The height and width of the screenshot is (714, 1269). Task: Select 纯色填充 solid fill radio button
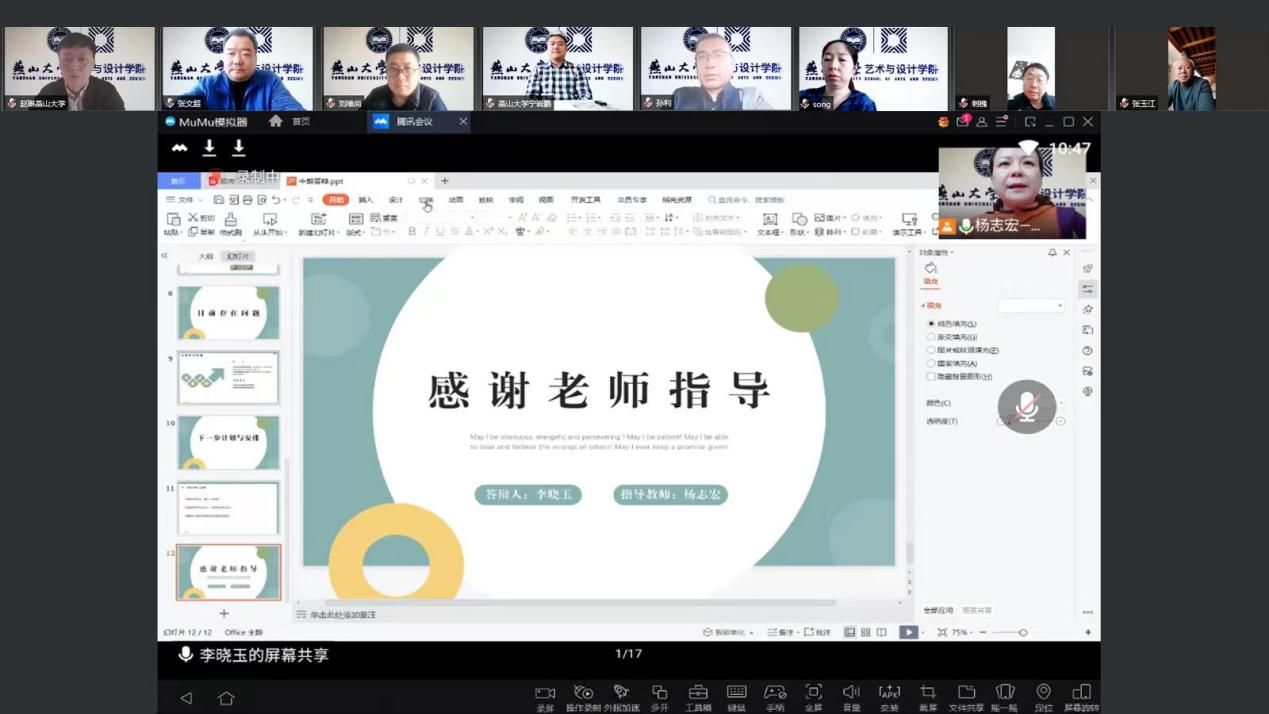[x=931, y=324]
